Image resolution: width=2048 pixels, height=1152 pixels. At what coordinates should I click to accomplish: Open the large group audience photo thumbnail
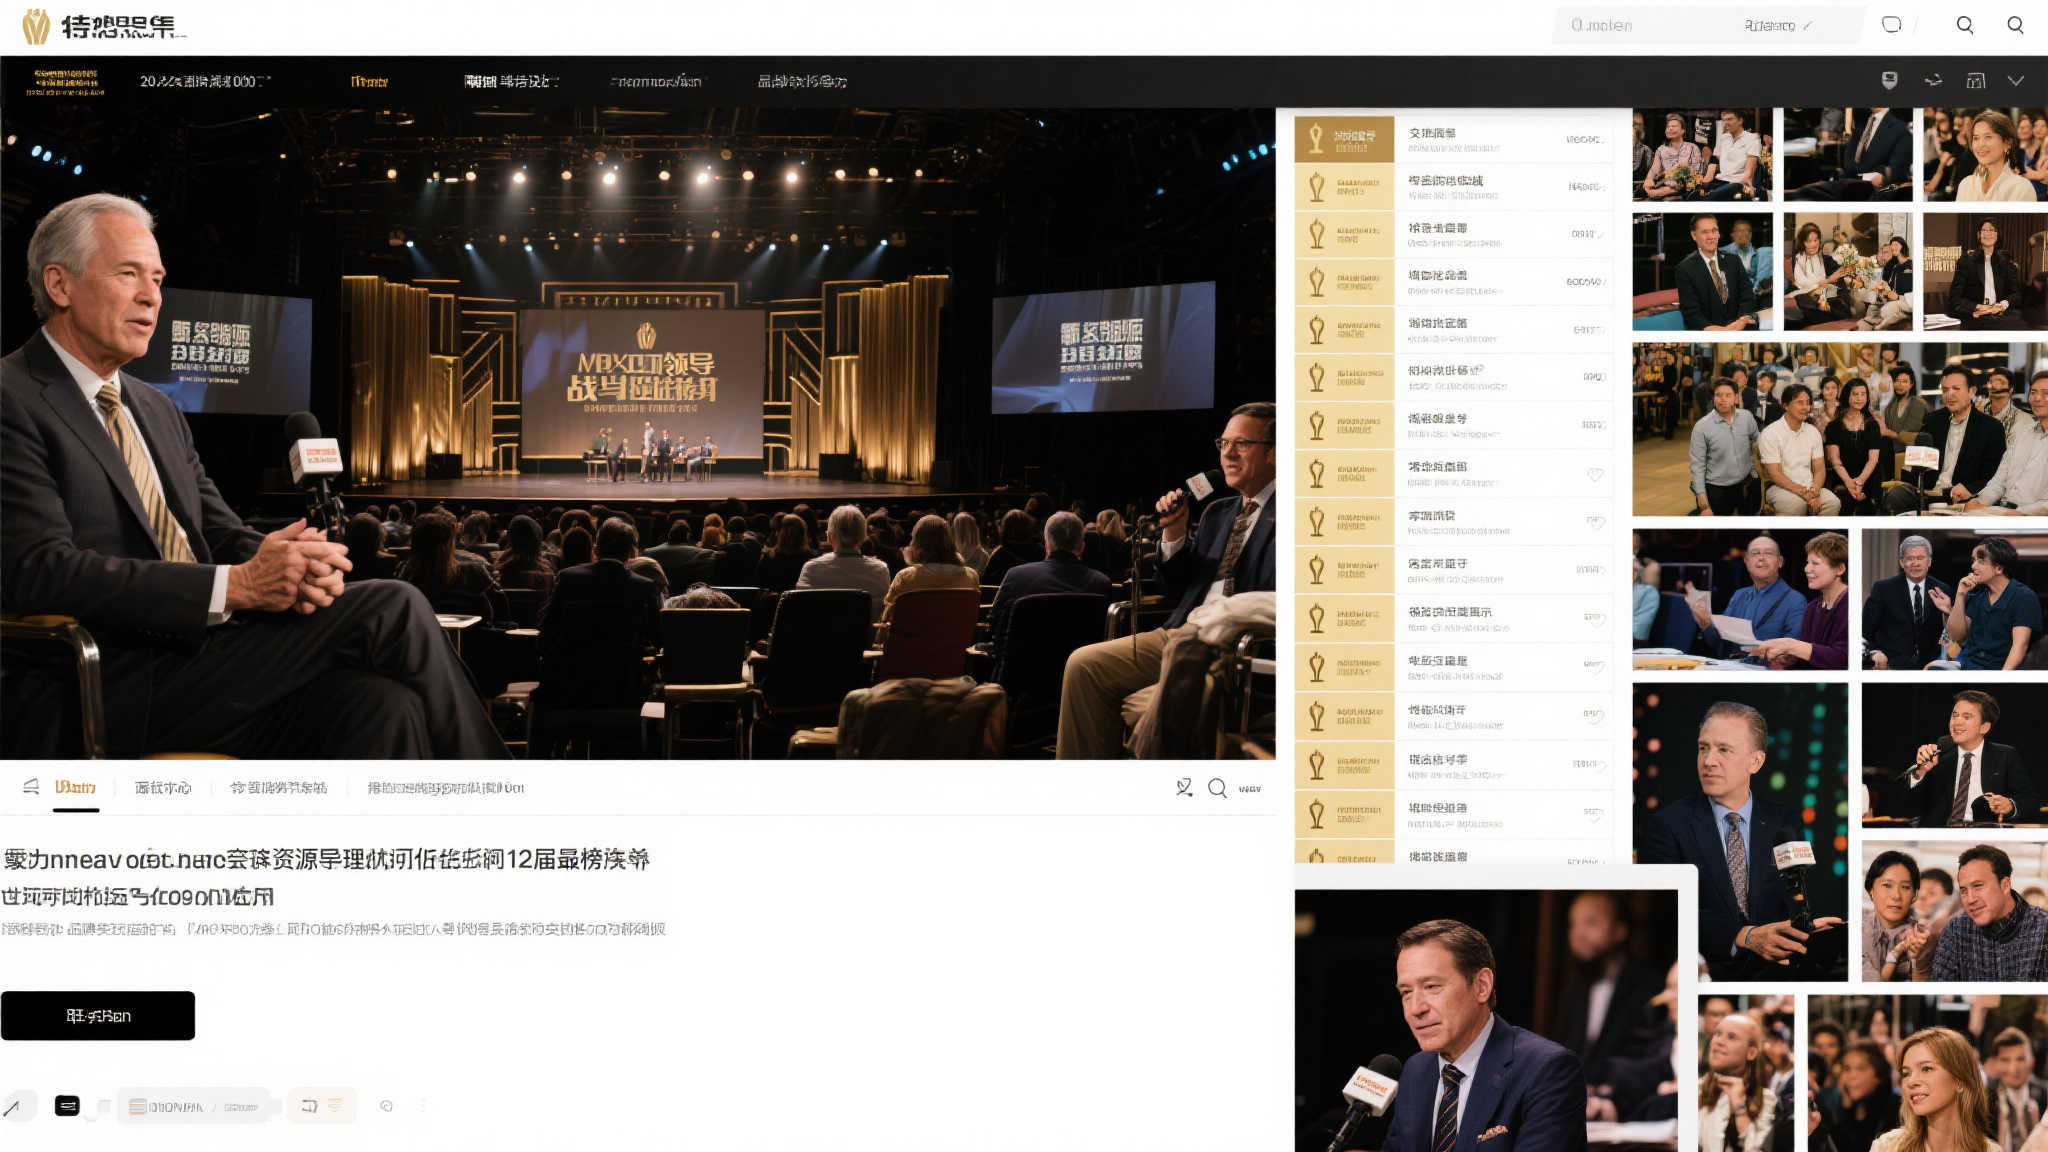(x=1839, y=430)
